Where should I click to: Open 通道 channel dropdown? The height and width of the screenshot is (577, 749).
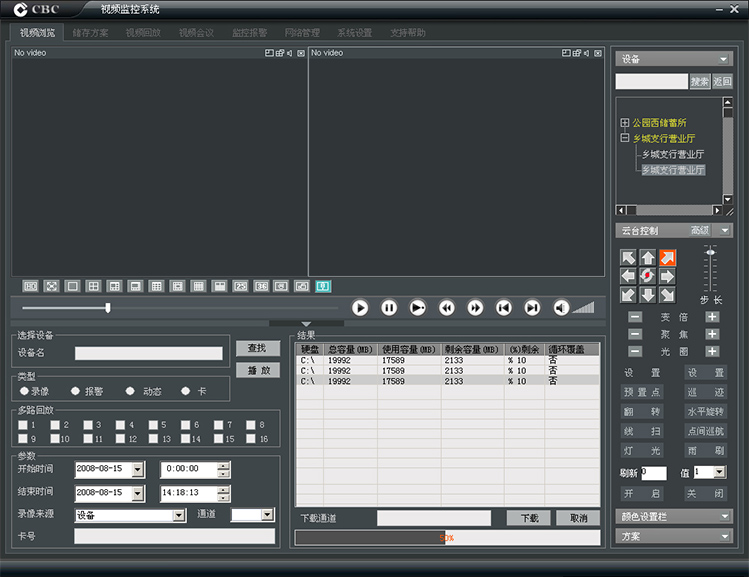coord(268,514)
